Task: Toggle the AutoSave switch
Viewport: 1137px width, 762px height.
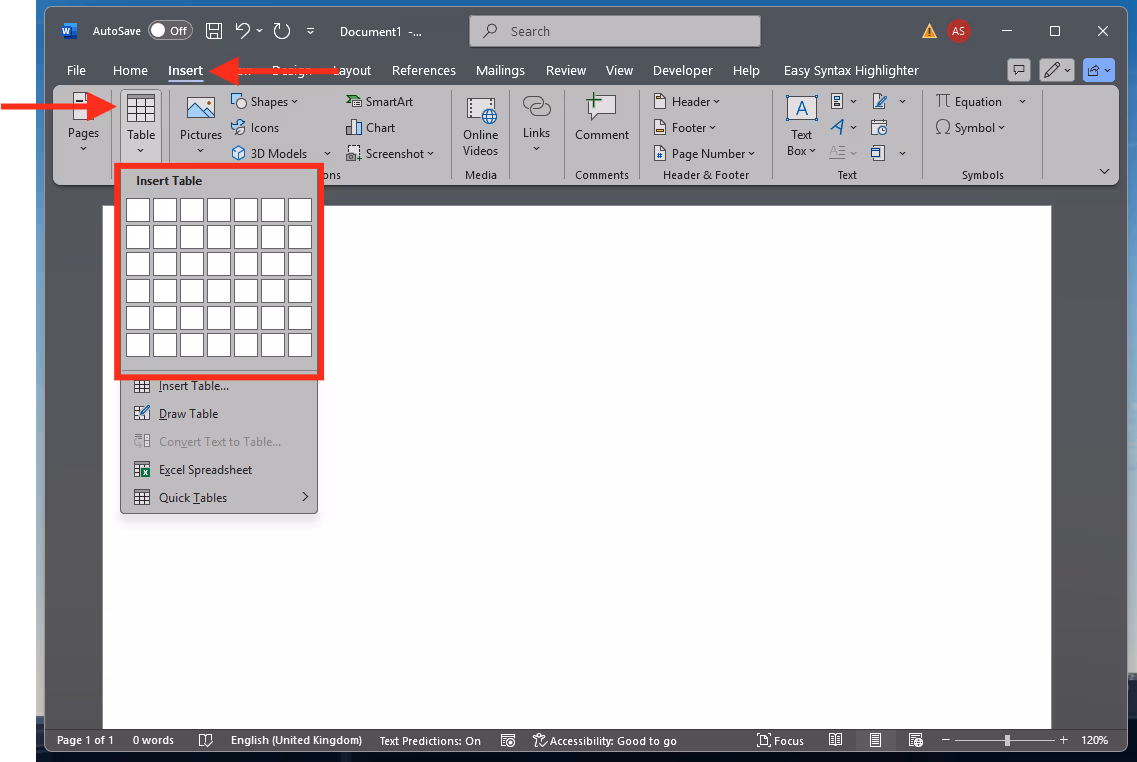Action: coord(170,31)
